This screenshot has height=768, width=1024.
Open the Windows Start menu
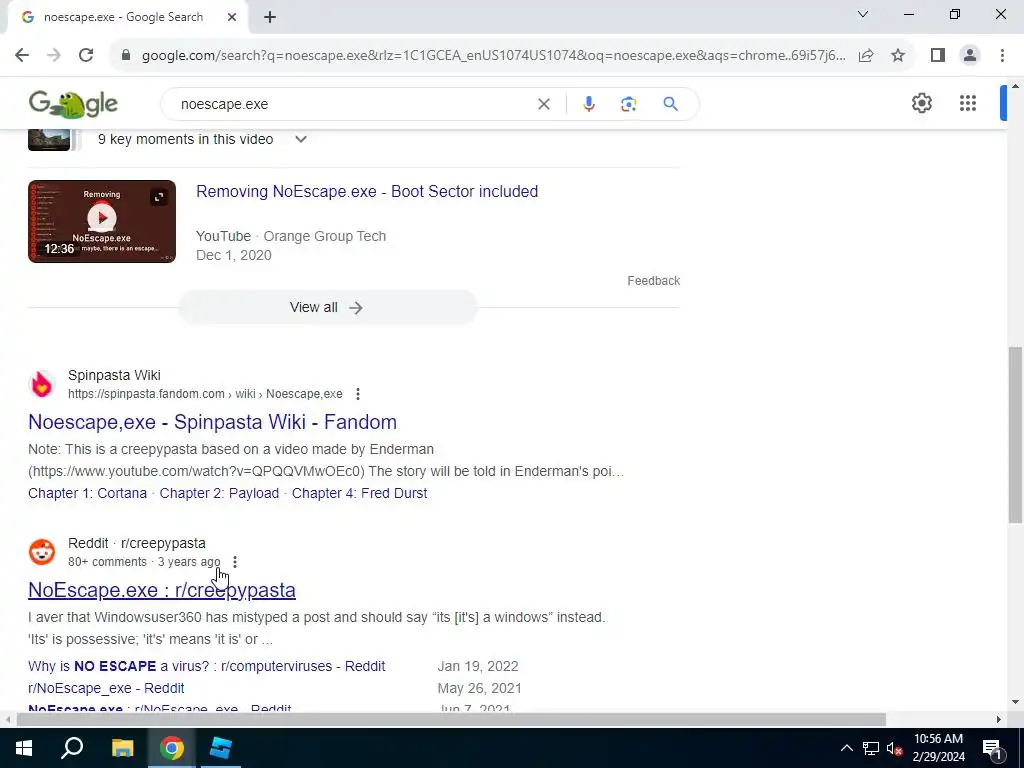[x=24, y=748]
